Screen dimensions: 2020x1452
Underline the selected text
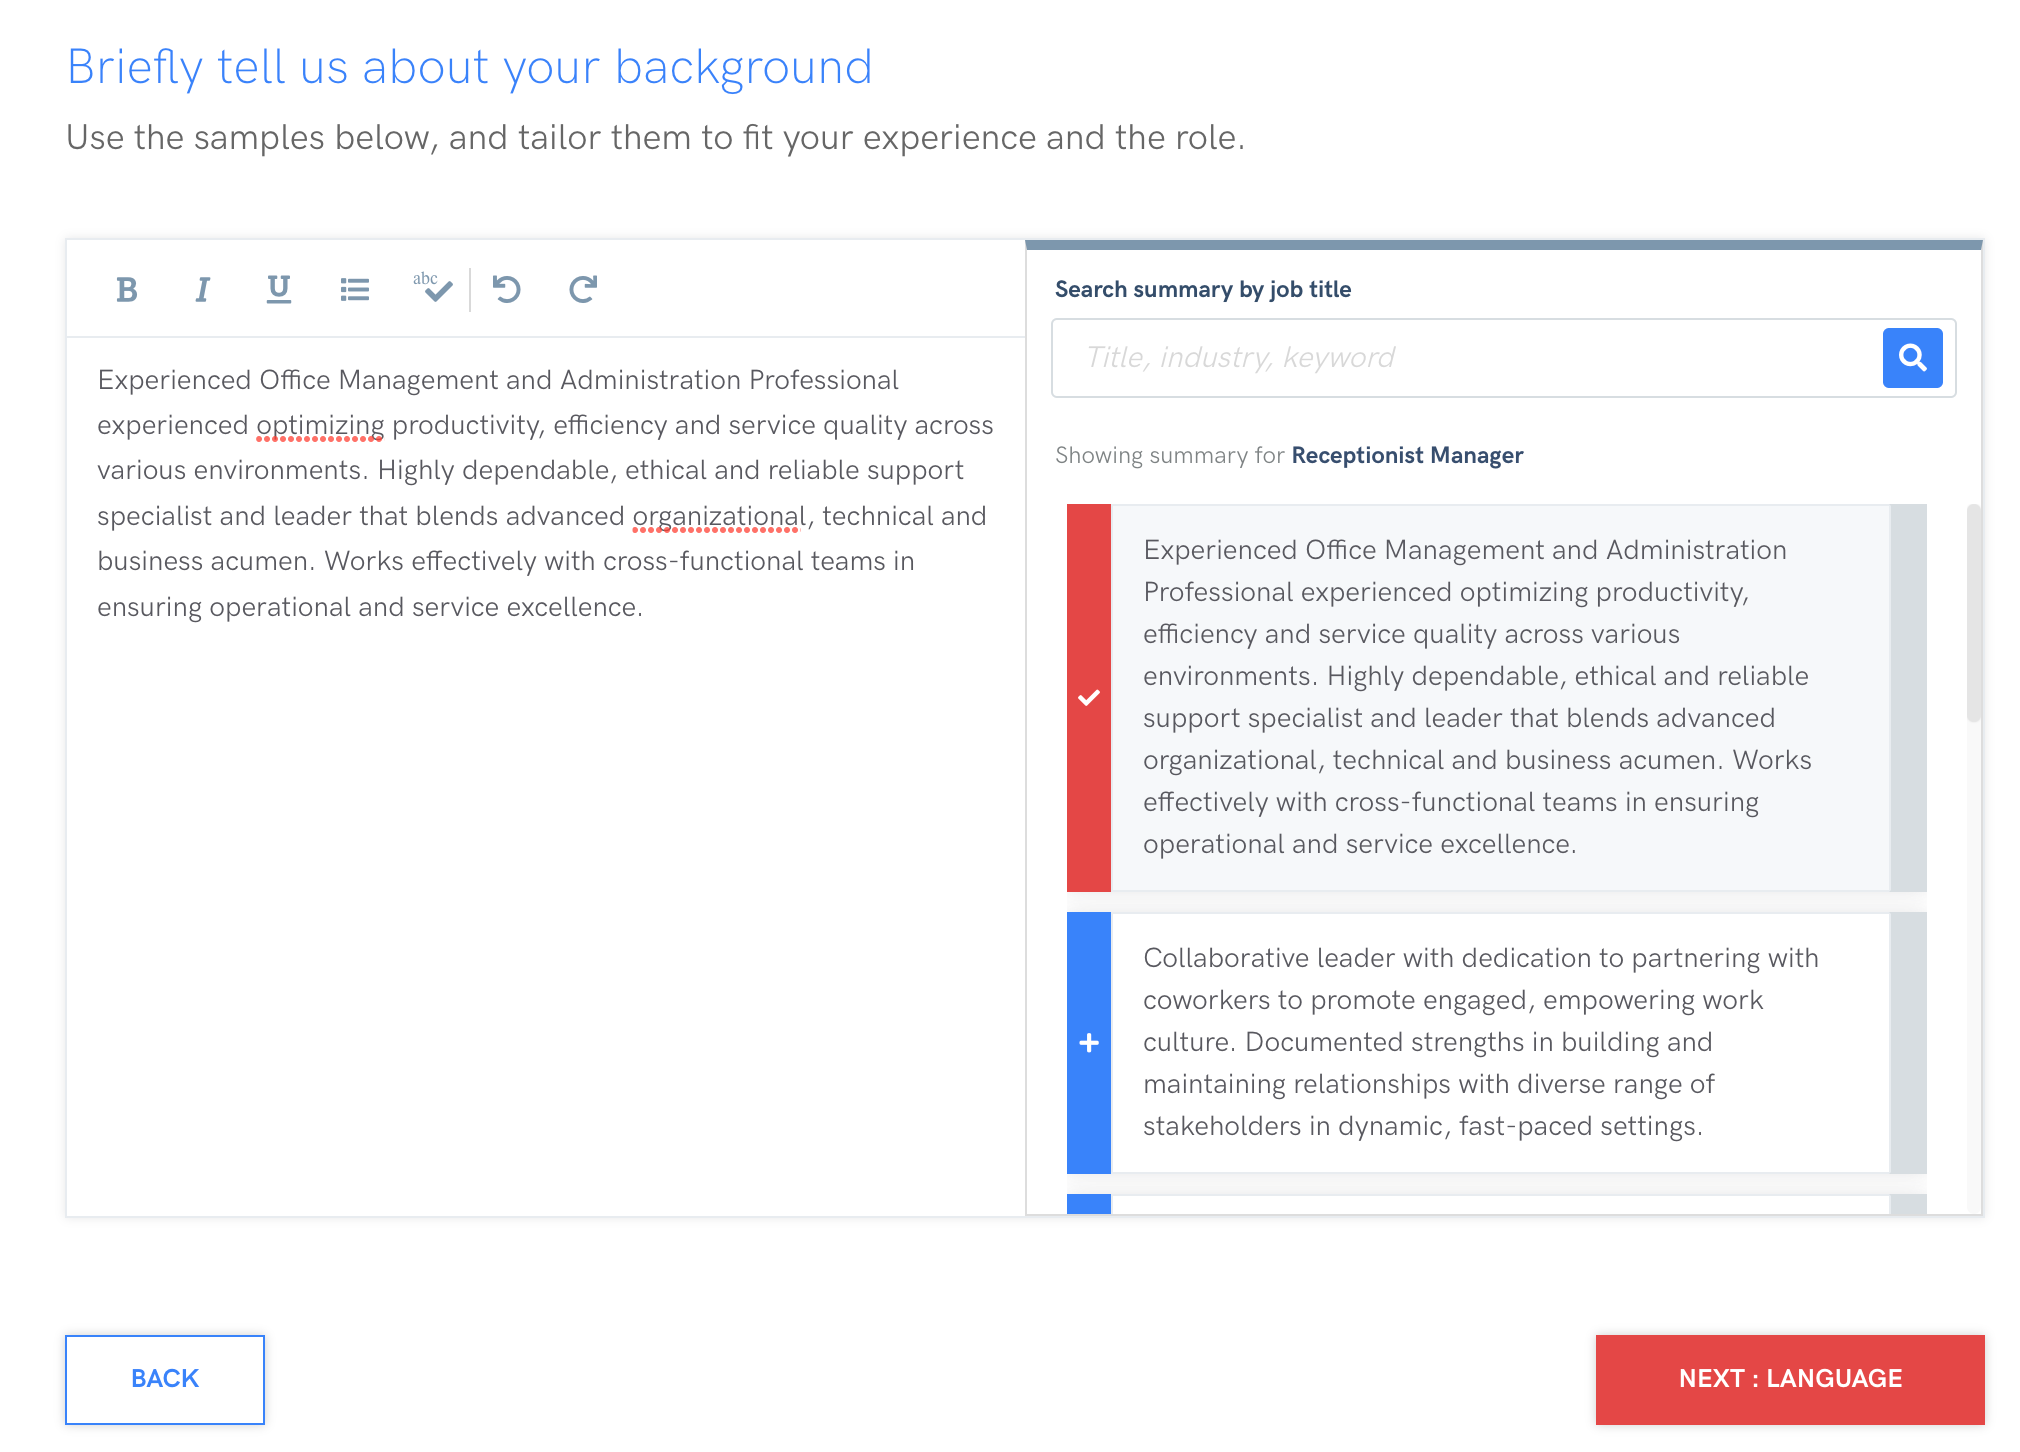(x=278, y=290)
